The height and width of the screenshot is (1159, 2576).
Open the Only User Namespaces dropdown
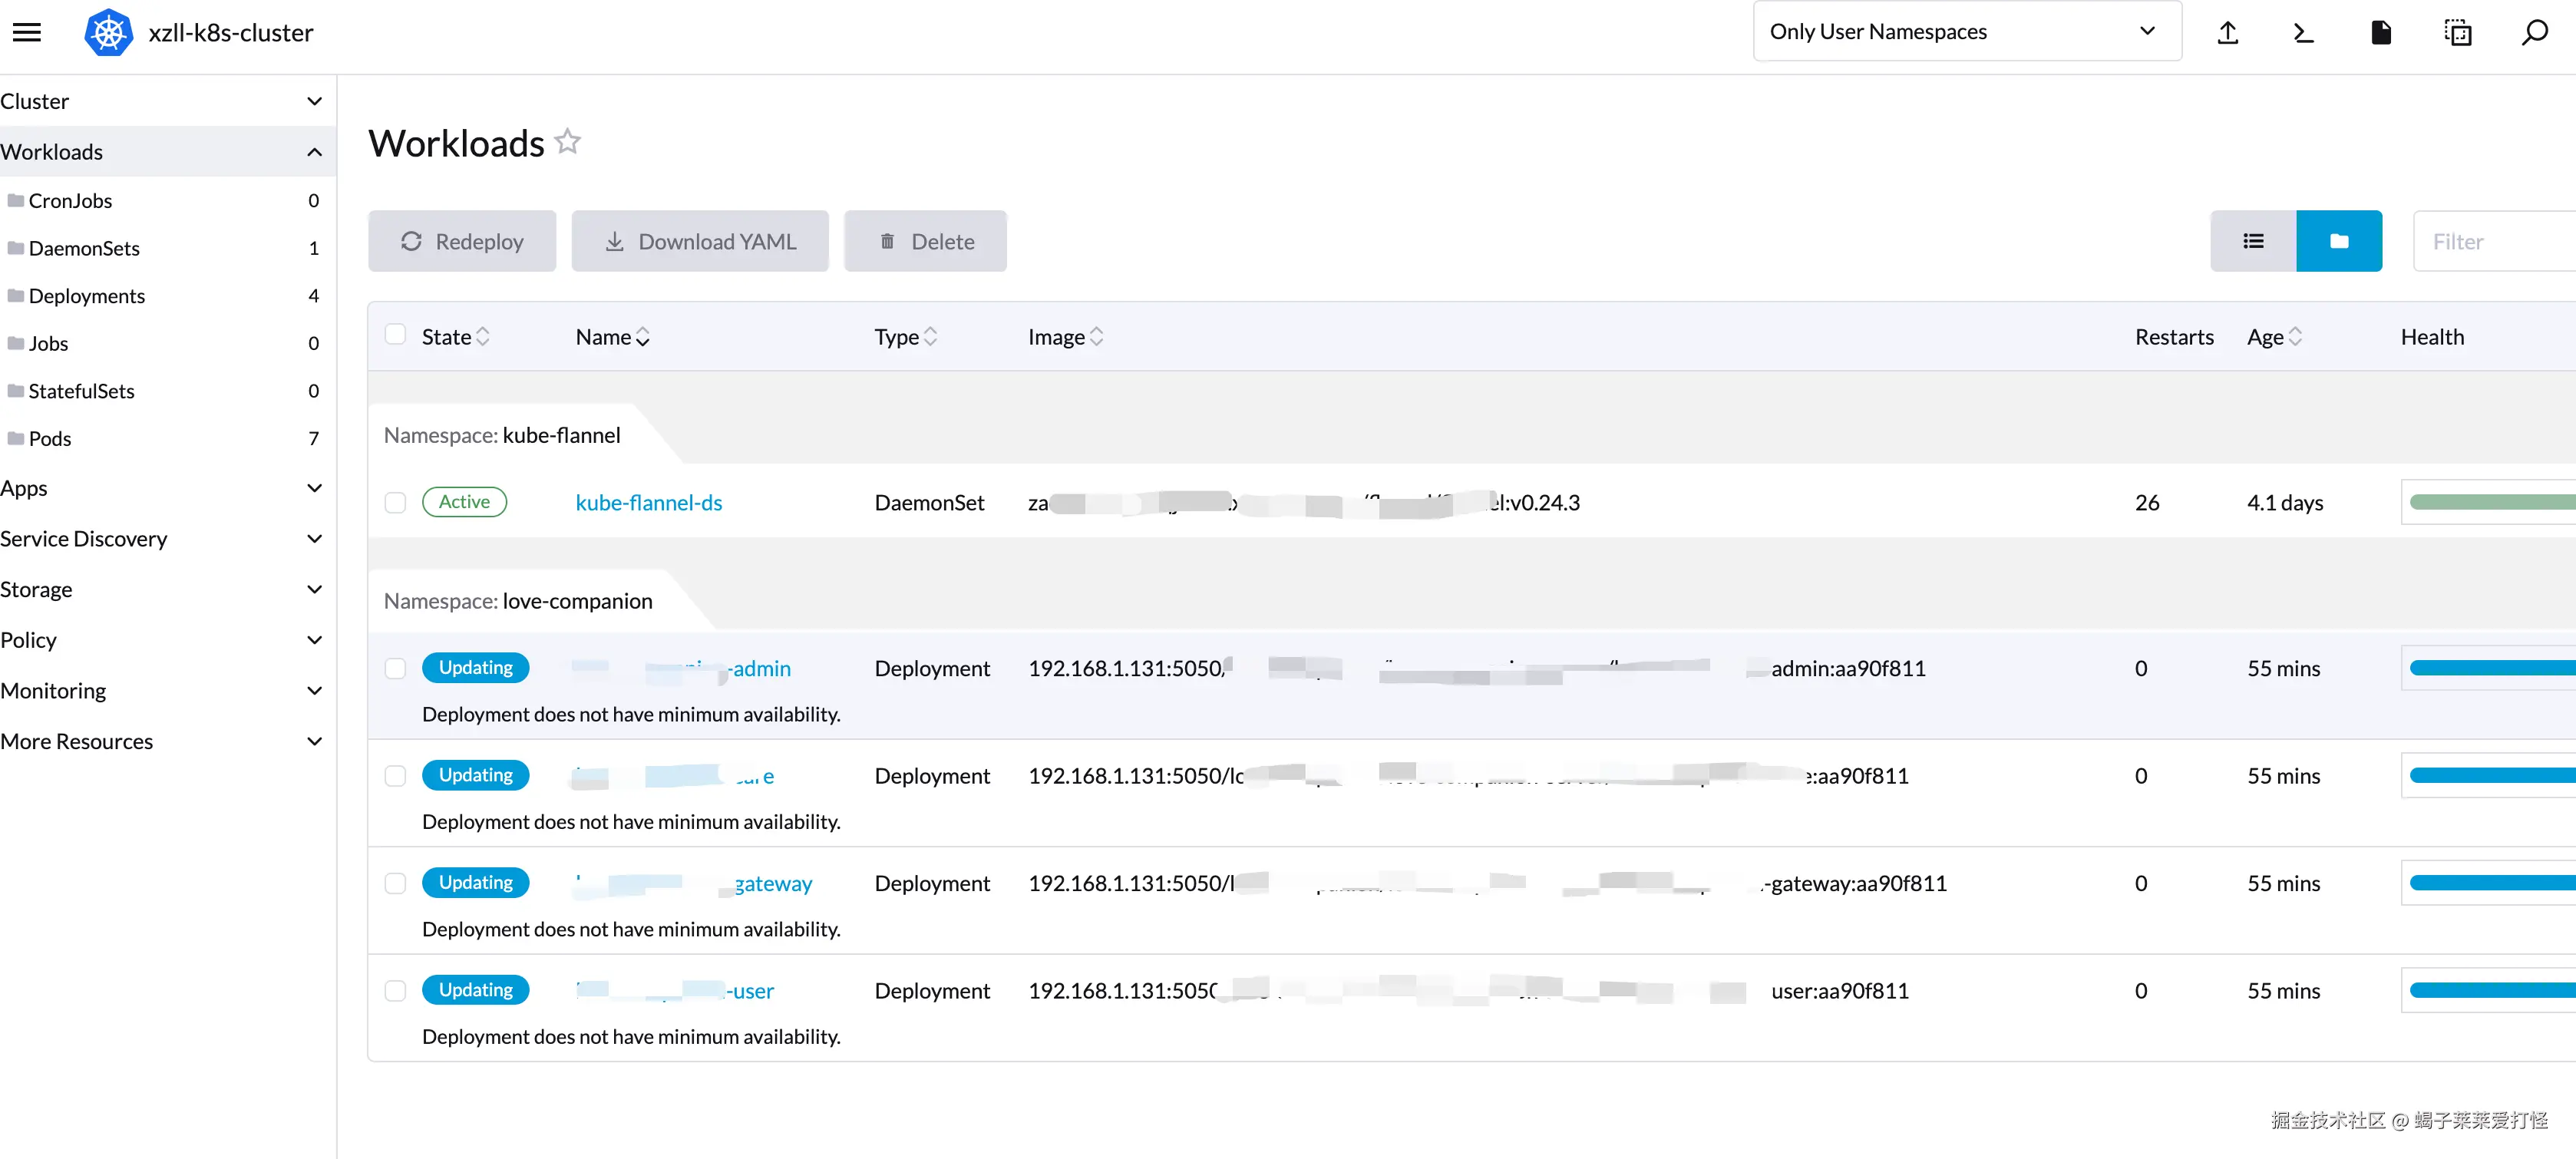click(x=1966, y=32)
